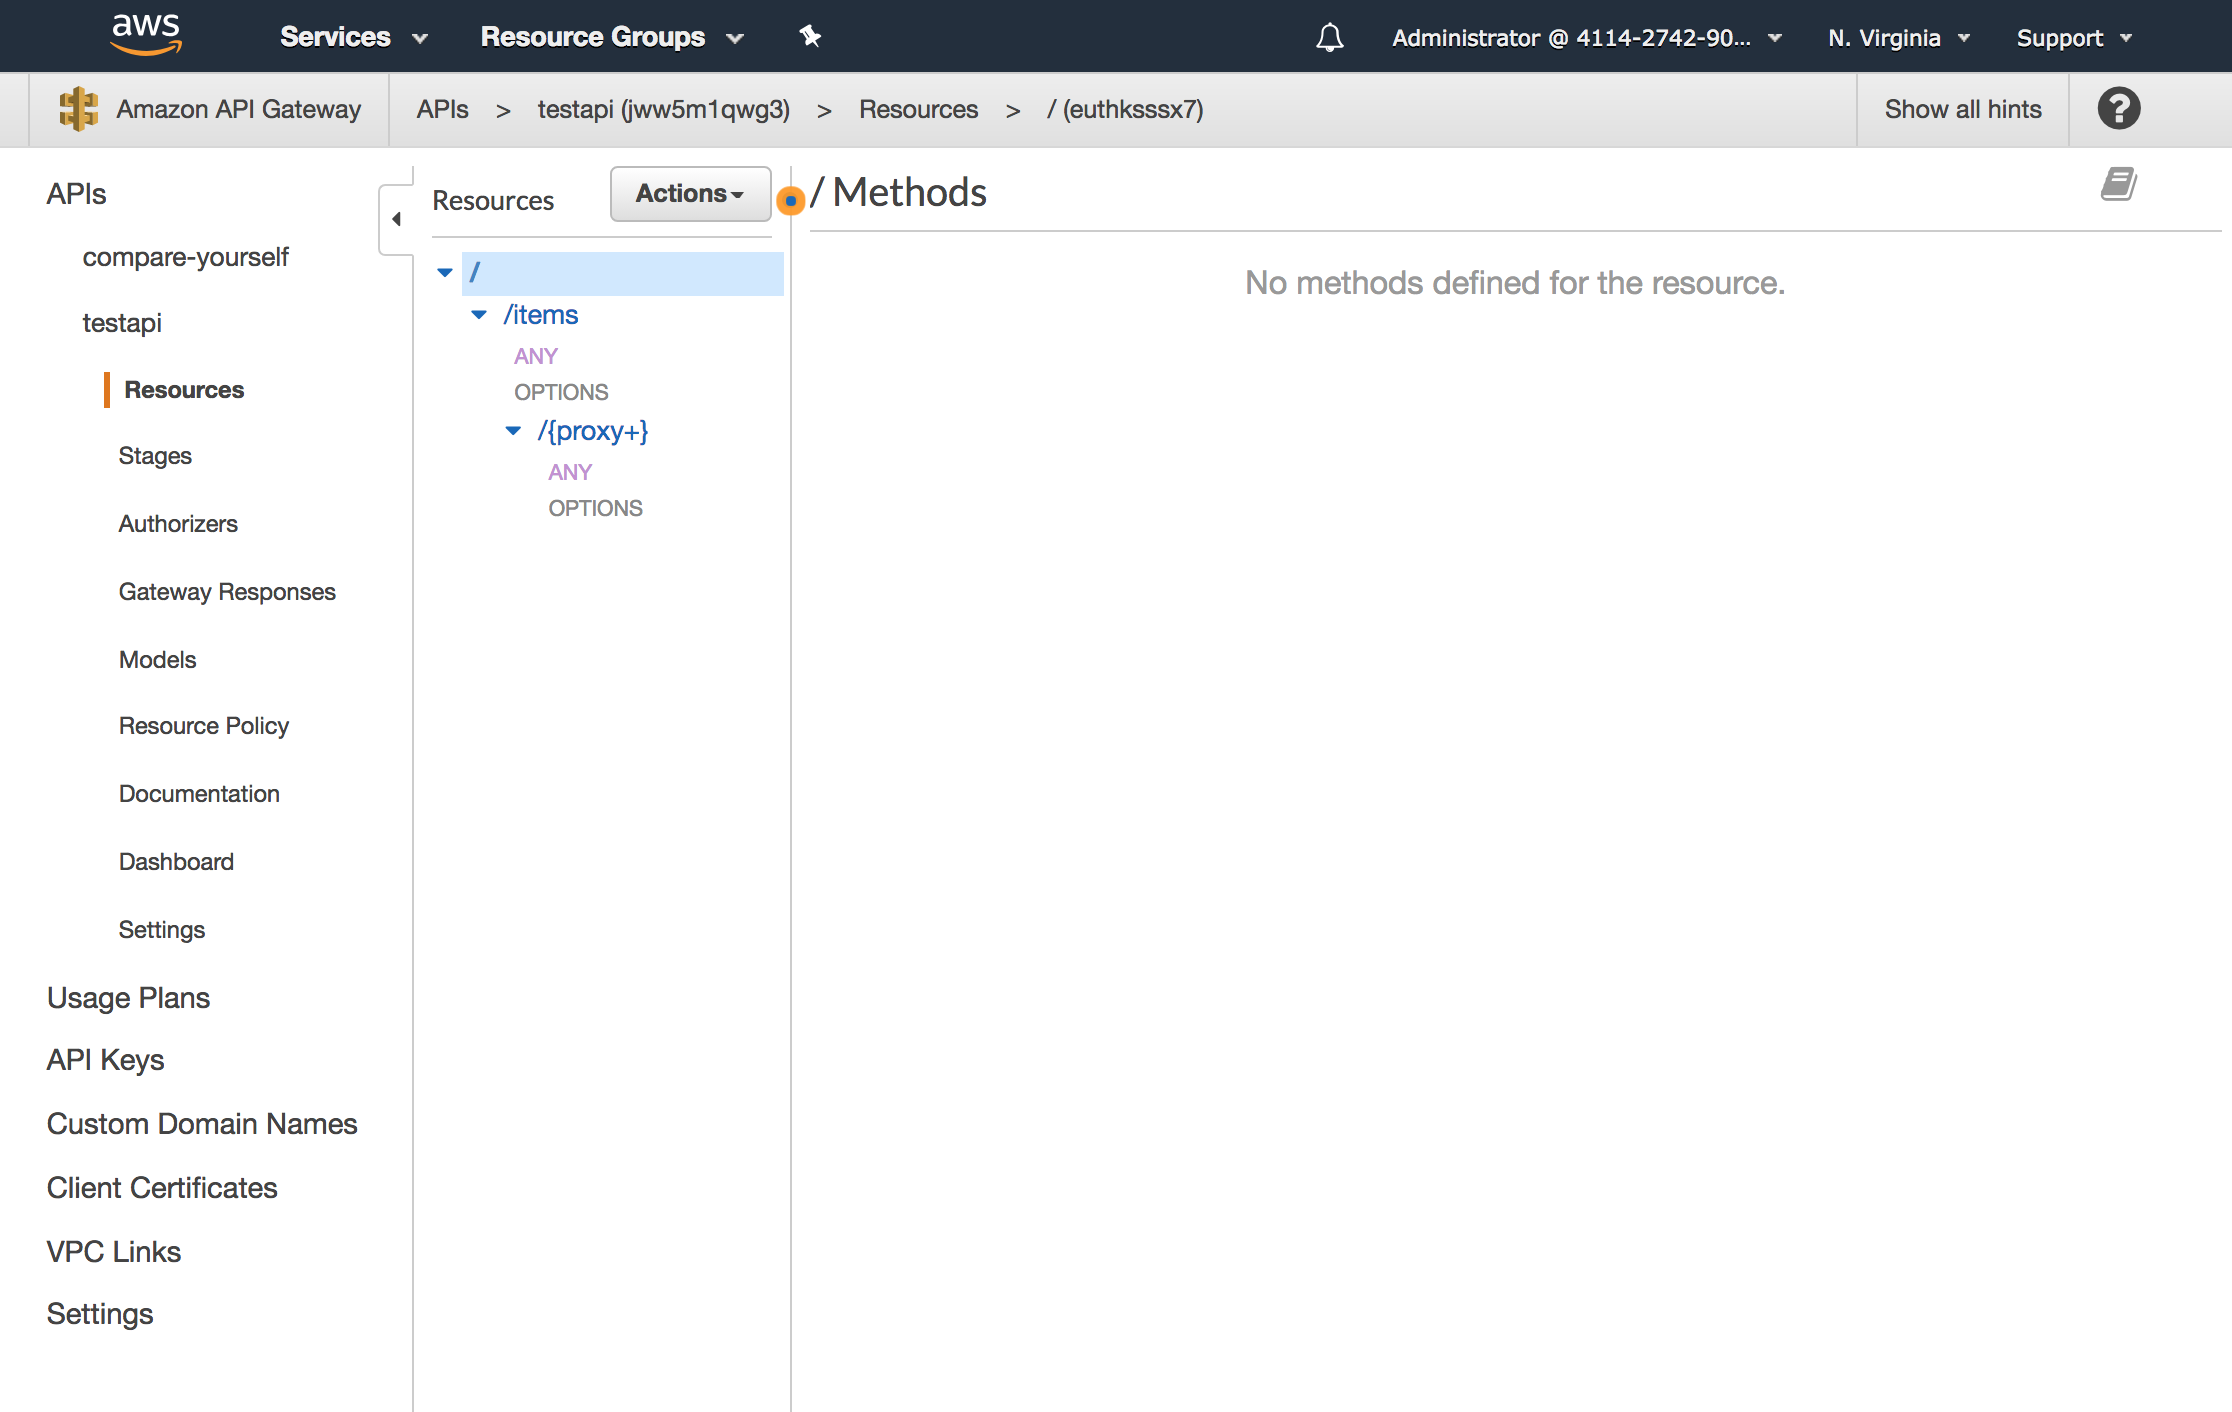
Task: Click the documentation book icon
Action: tap(2118, 184)
